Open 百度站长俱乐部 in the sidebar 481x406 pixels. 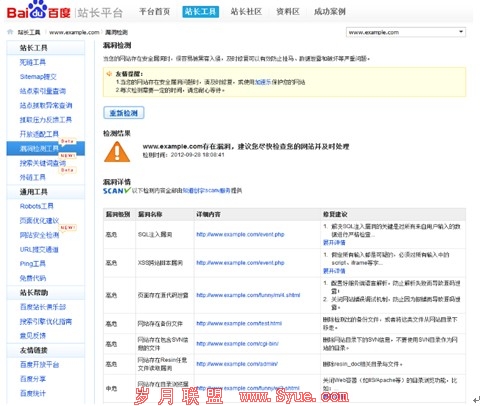point(43,307)
